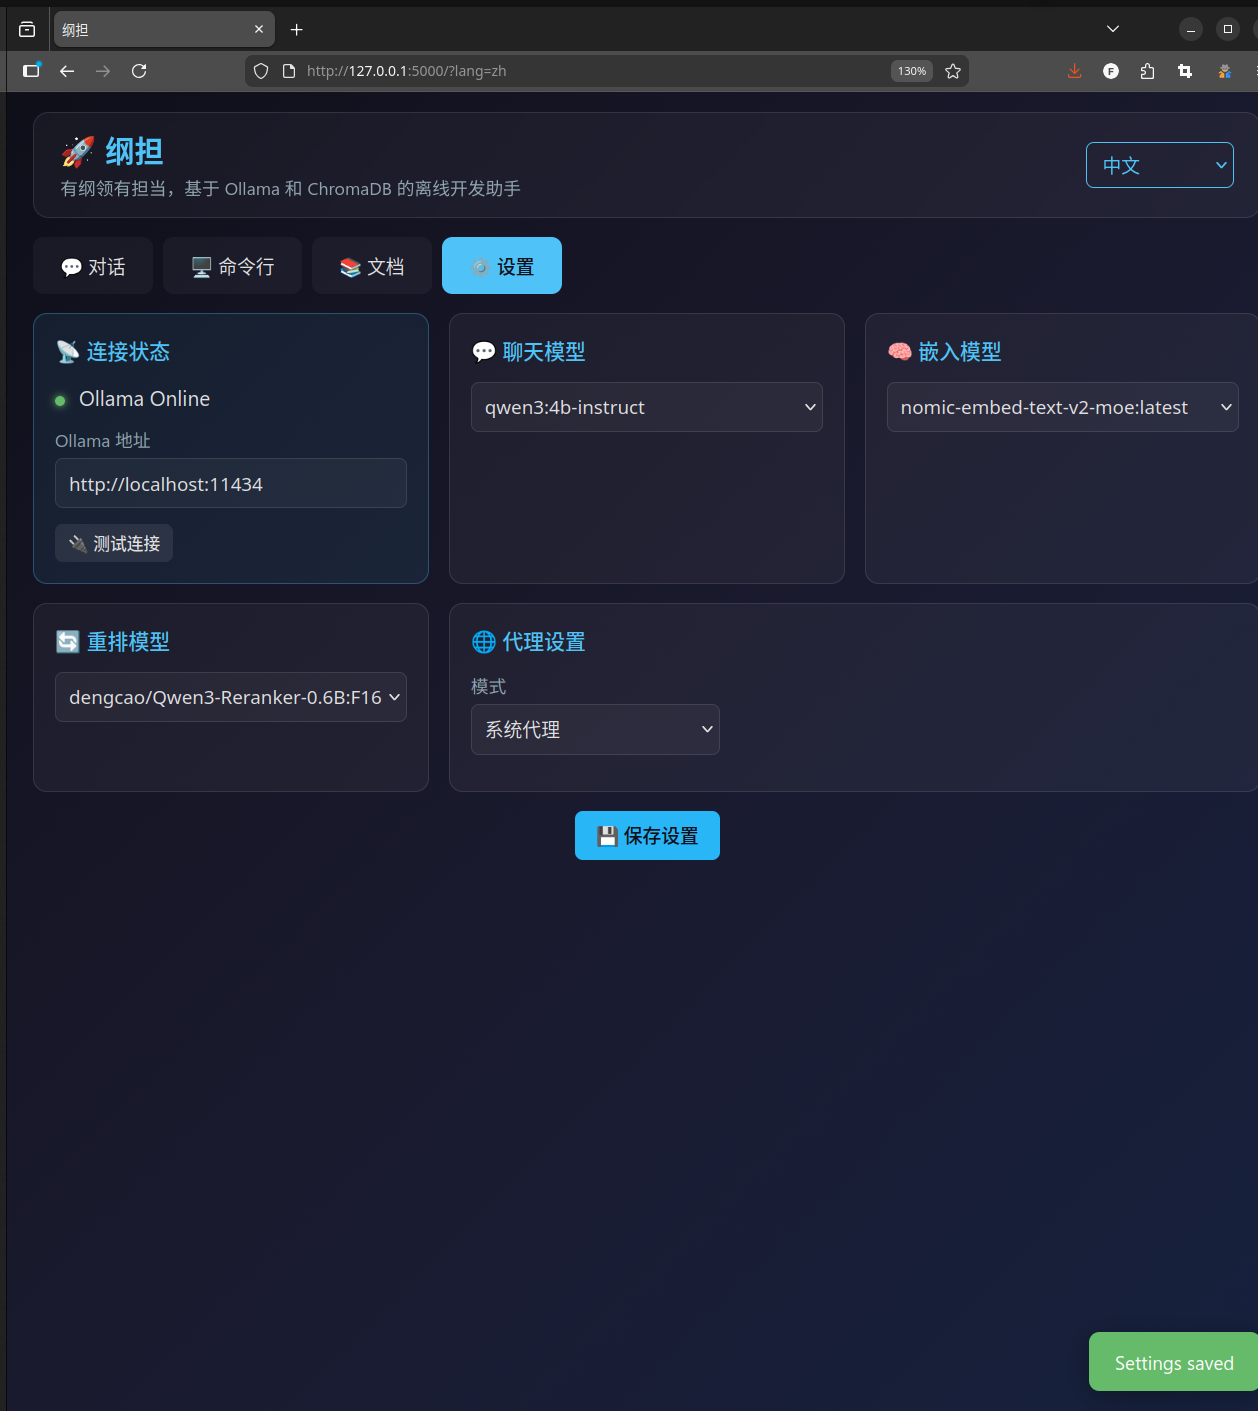Switch to the 文档 tab

[371, 265]
